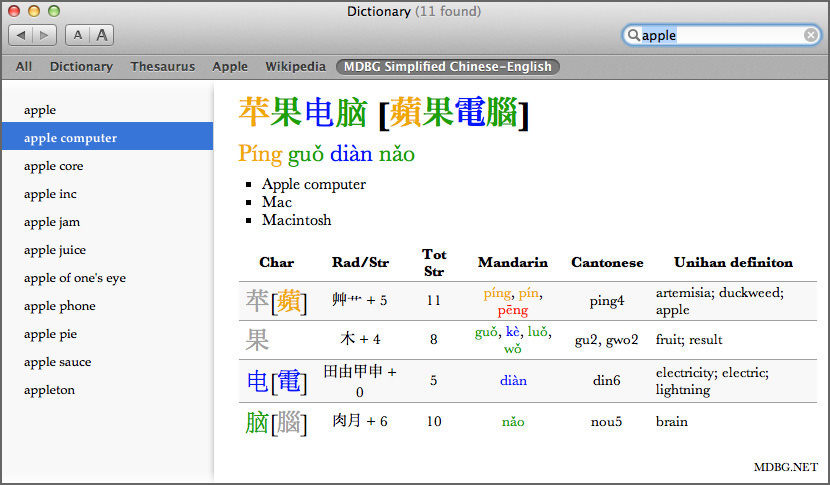Click the 'Mac' definition bullet
Image resolution: width=830 pixels, height=485 pixels.
(277, 202)
